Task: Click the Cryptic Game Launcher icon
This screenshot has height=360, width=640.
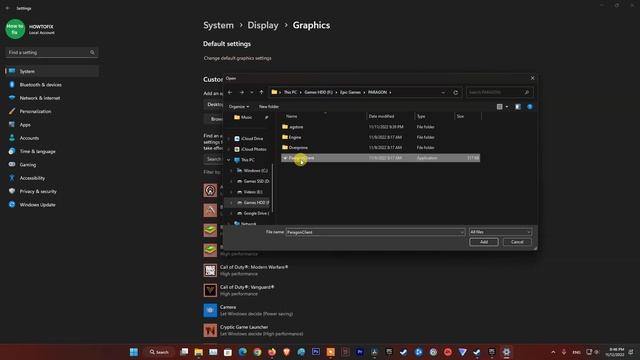Action: click(210, 330)
